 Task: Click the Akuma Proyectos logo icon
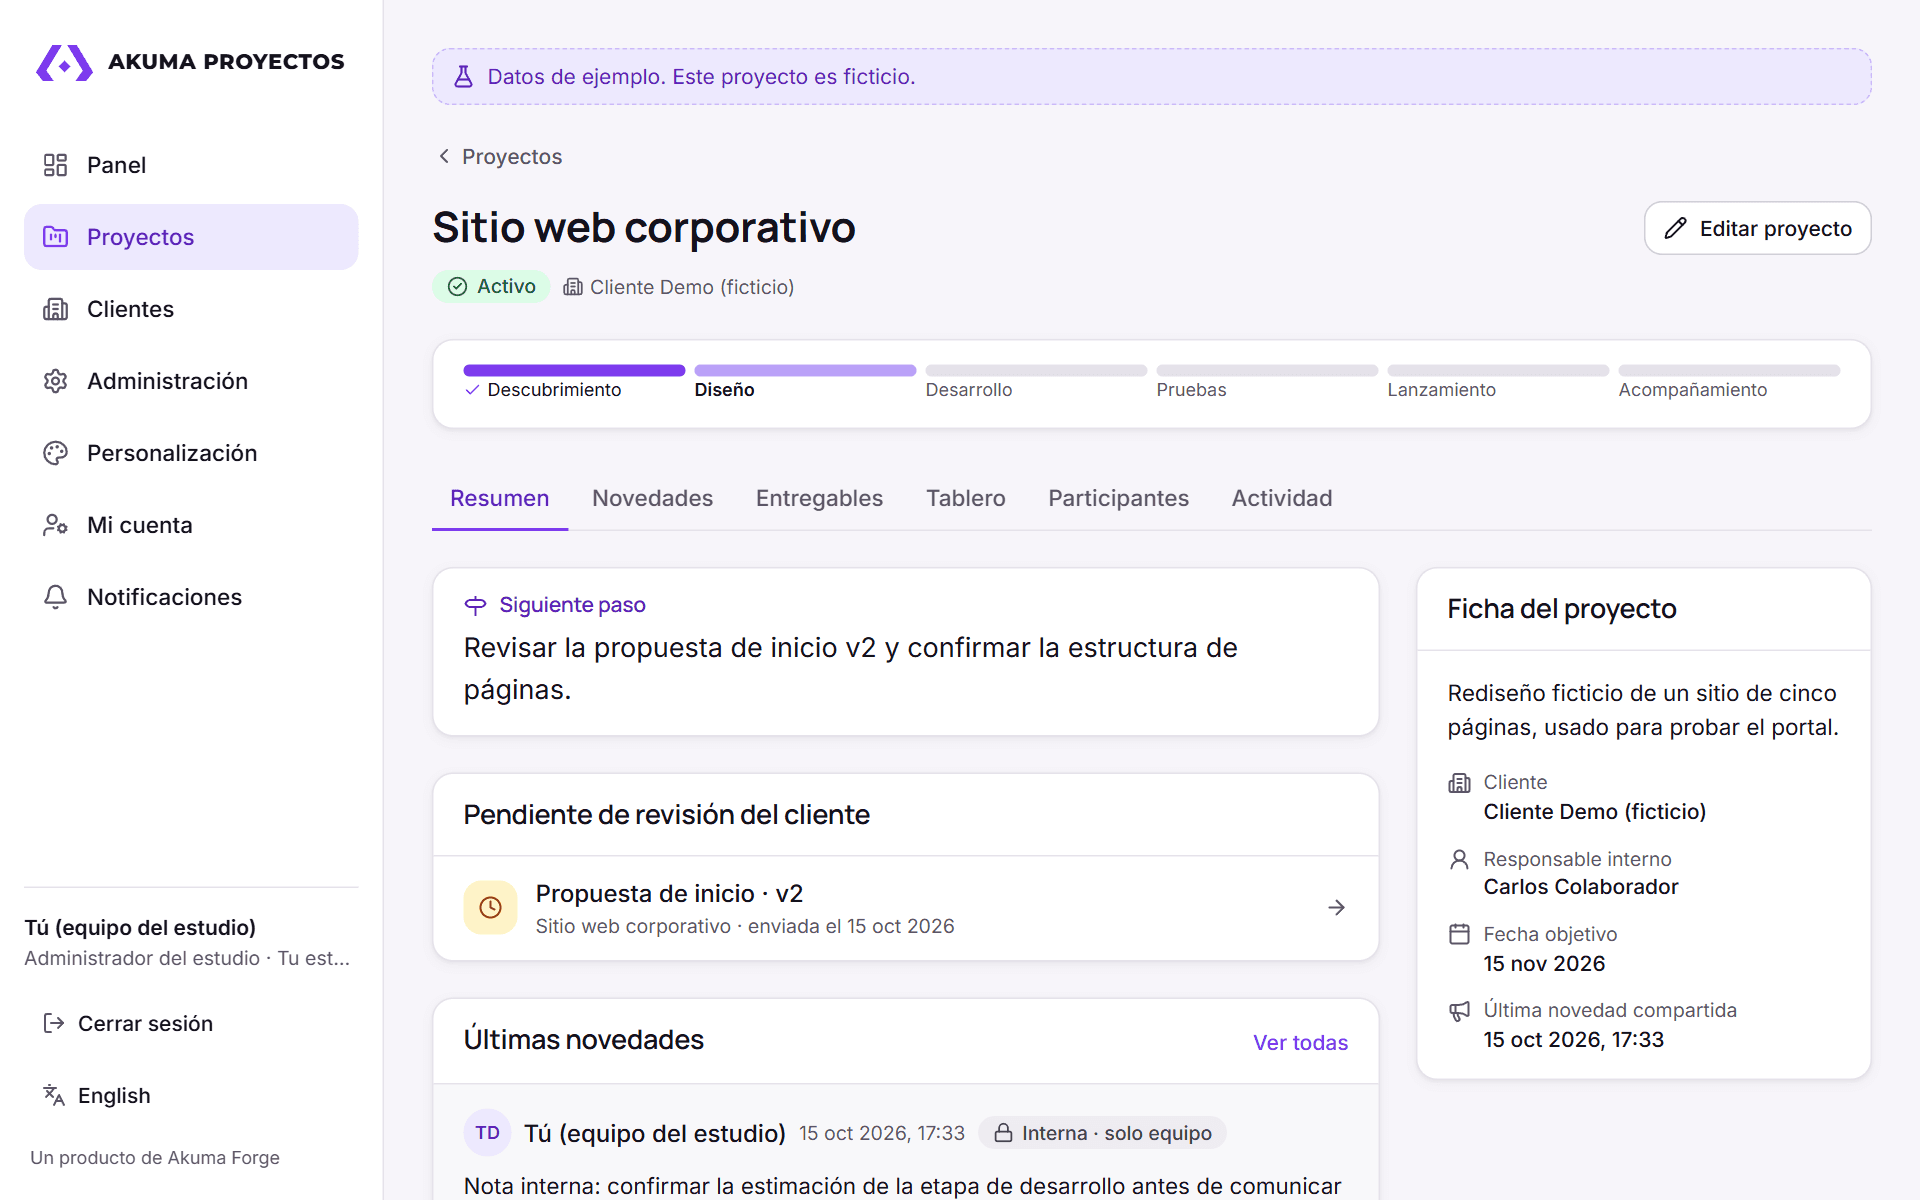tap(64, 62)
